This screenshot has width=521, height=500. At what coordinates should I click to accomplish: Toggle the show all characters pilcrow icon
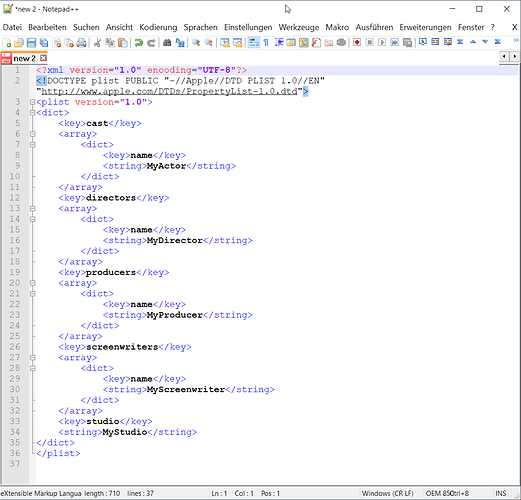tap(266, 43)
